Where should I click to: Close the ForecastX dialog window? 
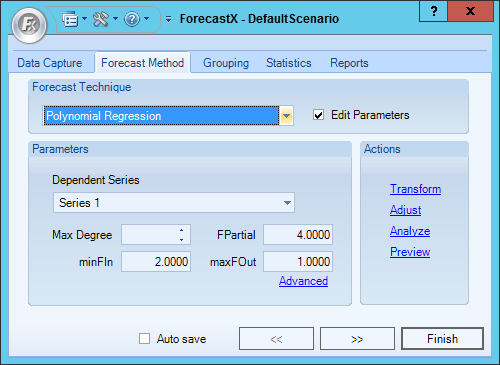pos(471,11)
